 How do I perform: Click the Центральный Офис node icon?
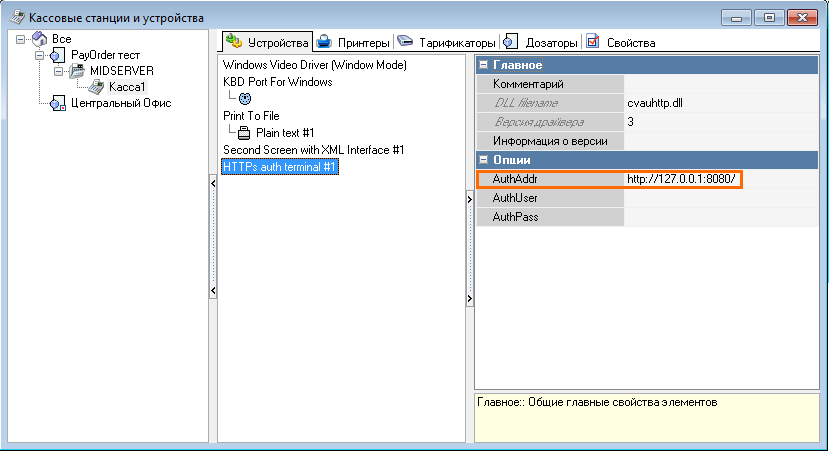click(x=58, y=103)
